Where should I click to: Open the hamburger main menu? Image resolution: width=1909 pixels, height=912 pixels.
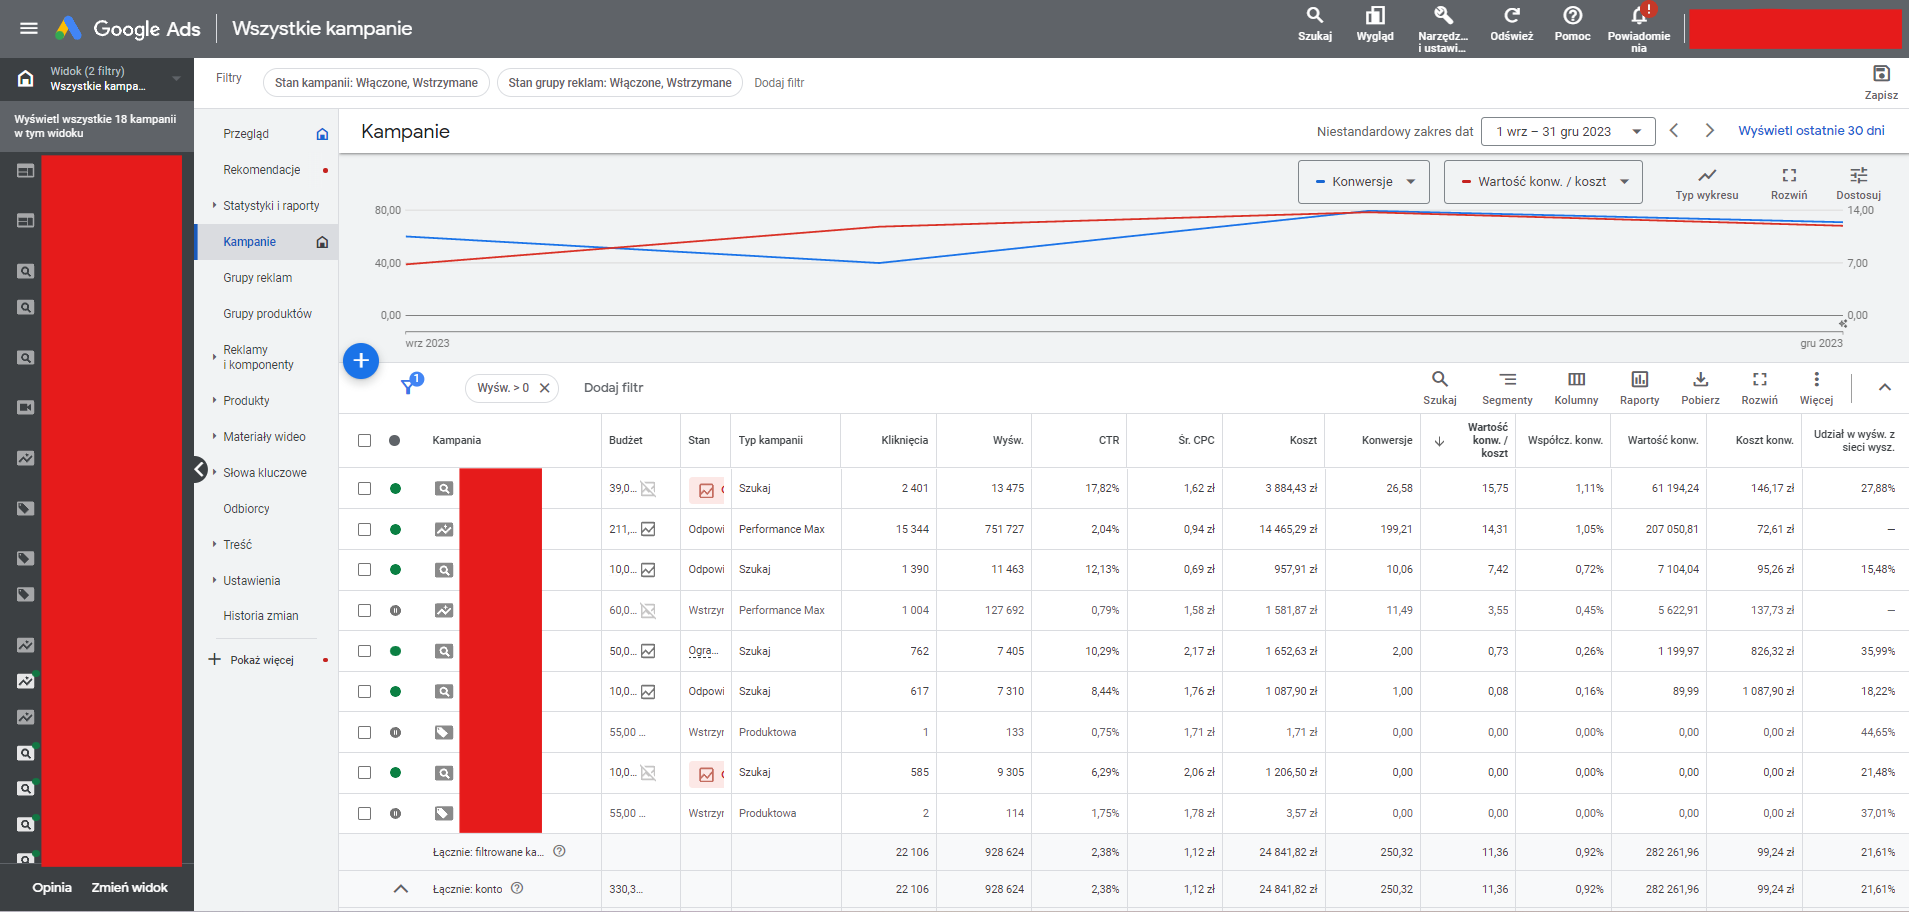(29, 28)
